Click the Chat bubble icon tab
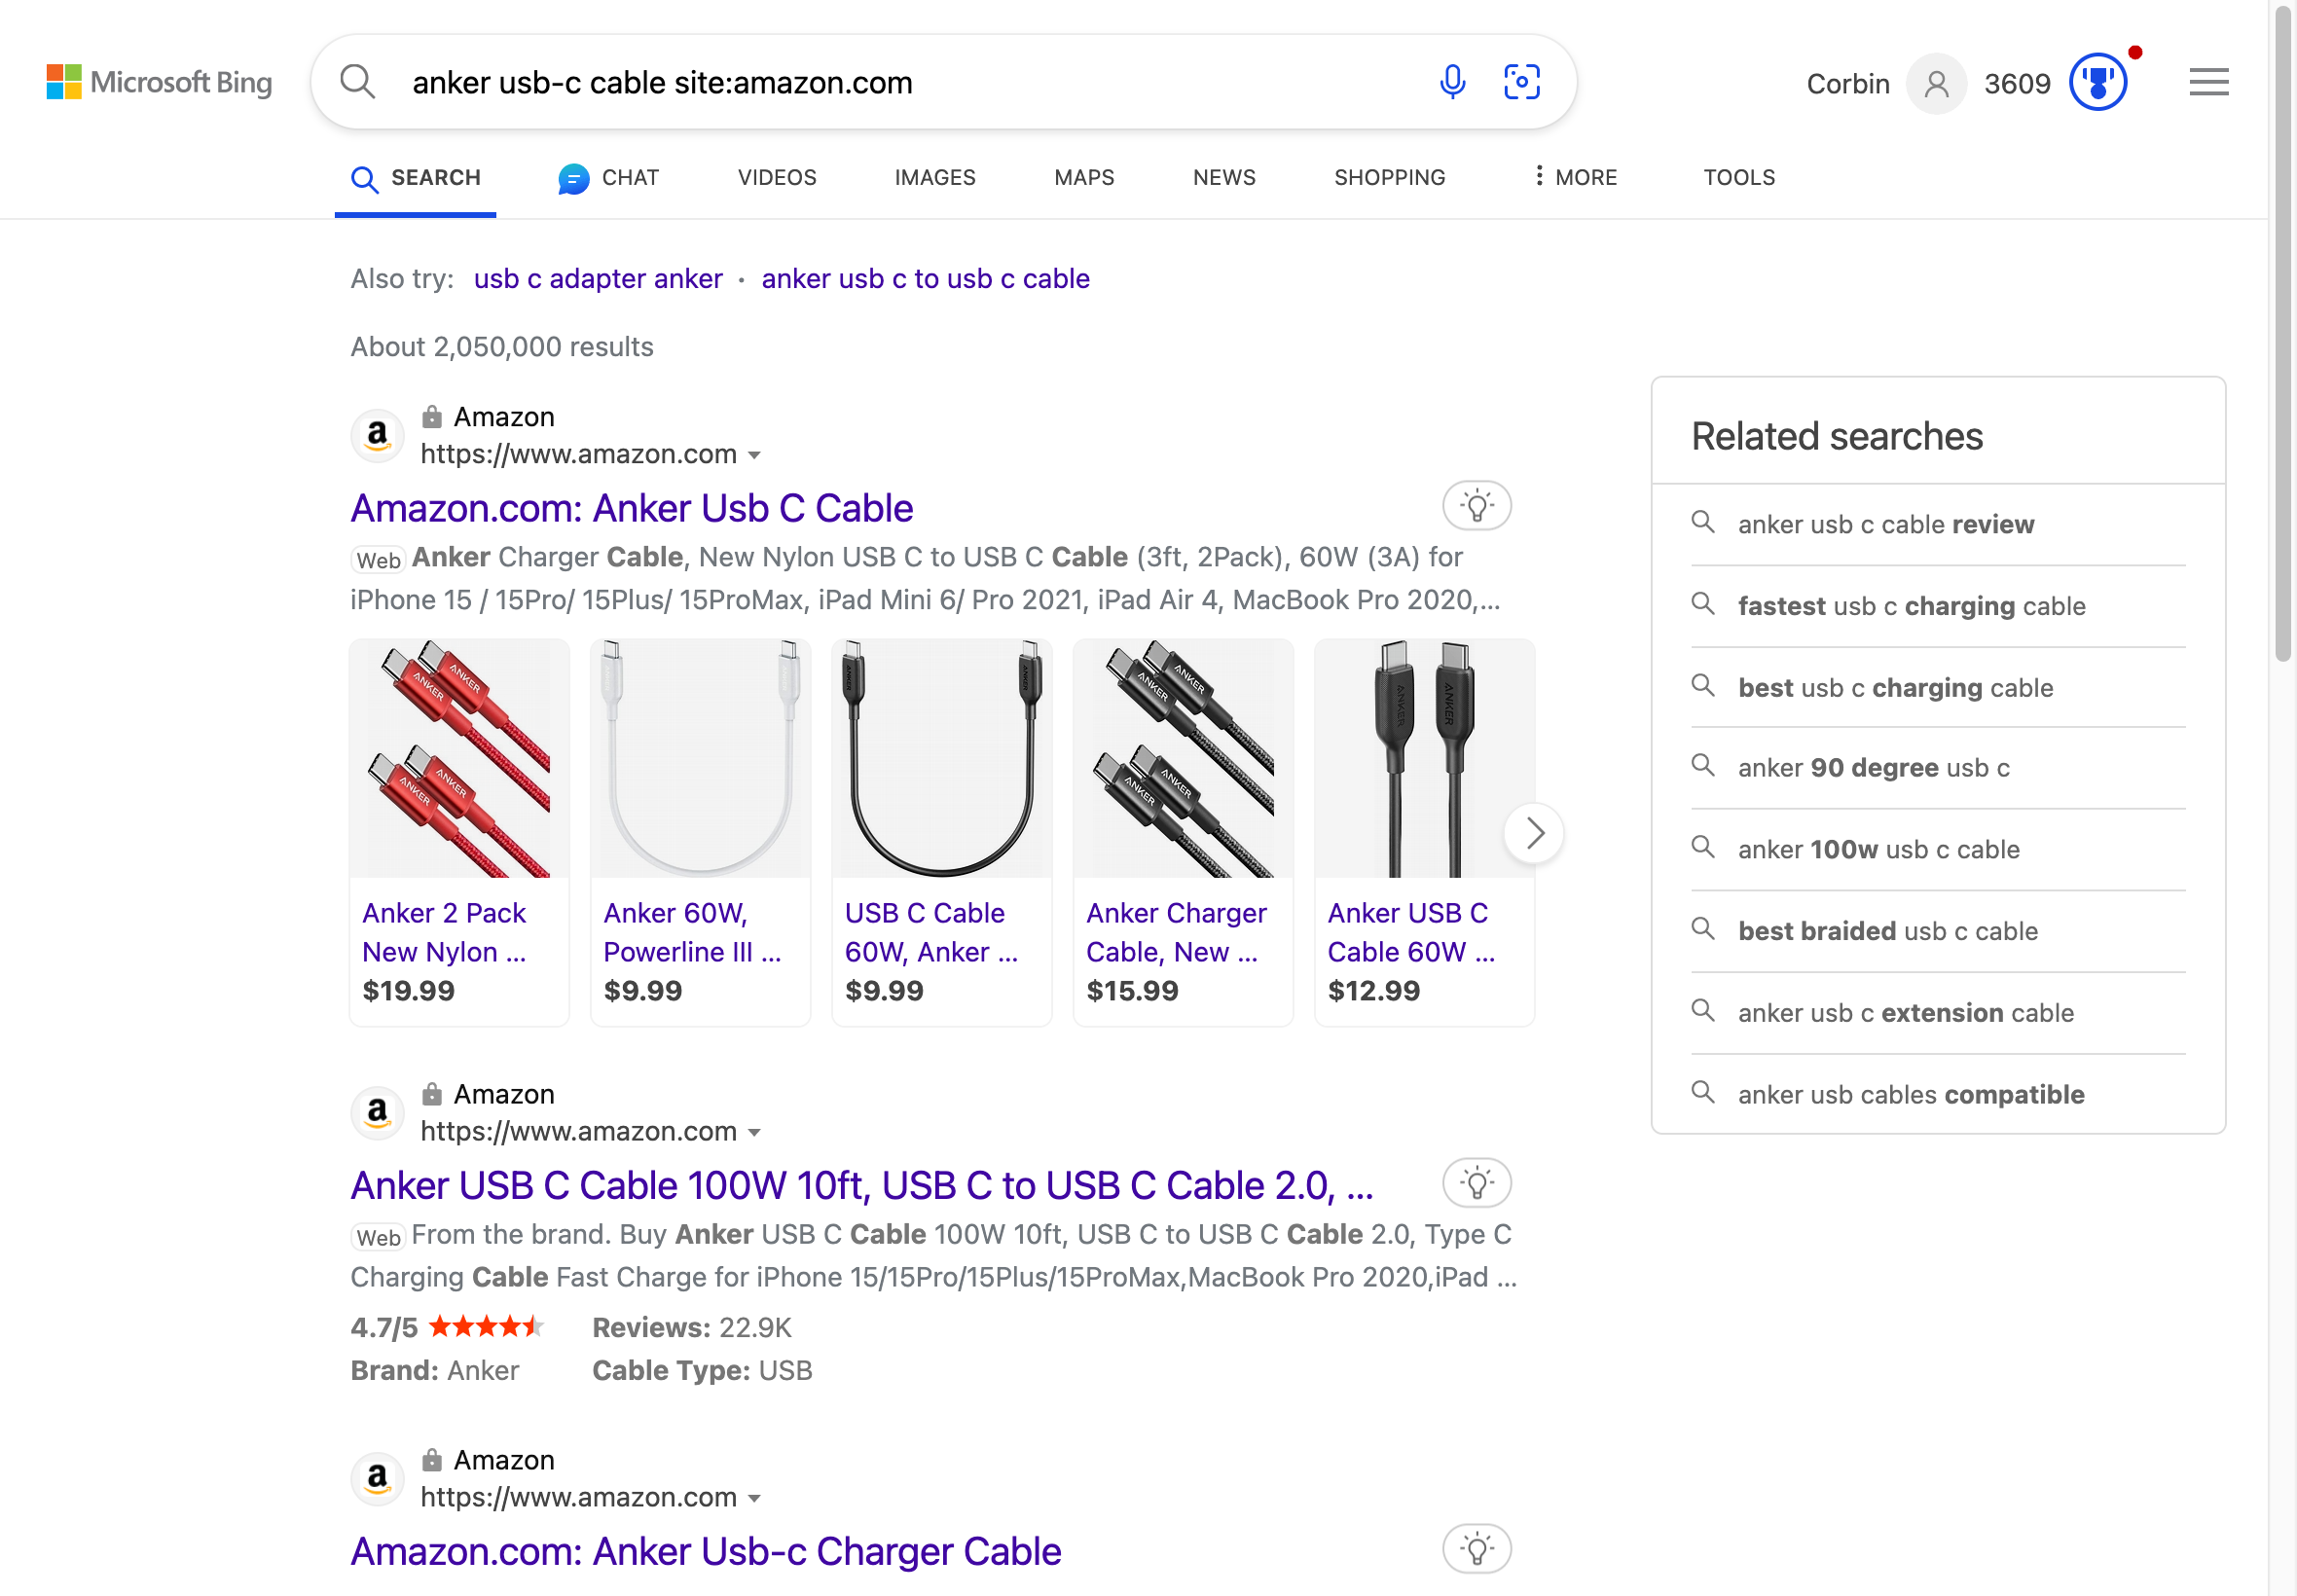The height and width of the screenshot is (1596, 2297). [573, 178]
